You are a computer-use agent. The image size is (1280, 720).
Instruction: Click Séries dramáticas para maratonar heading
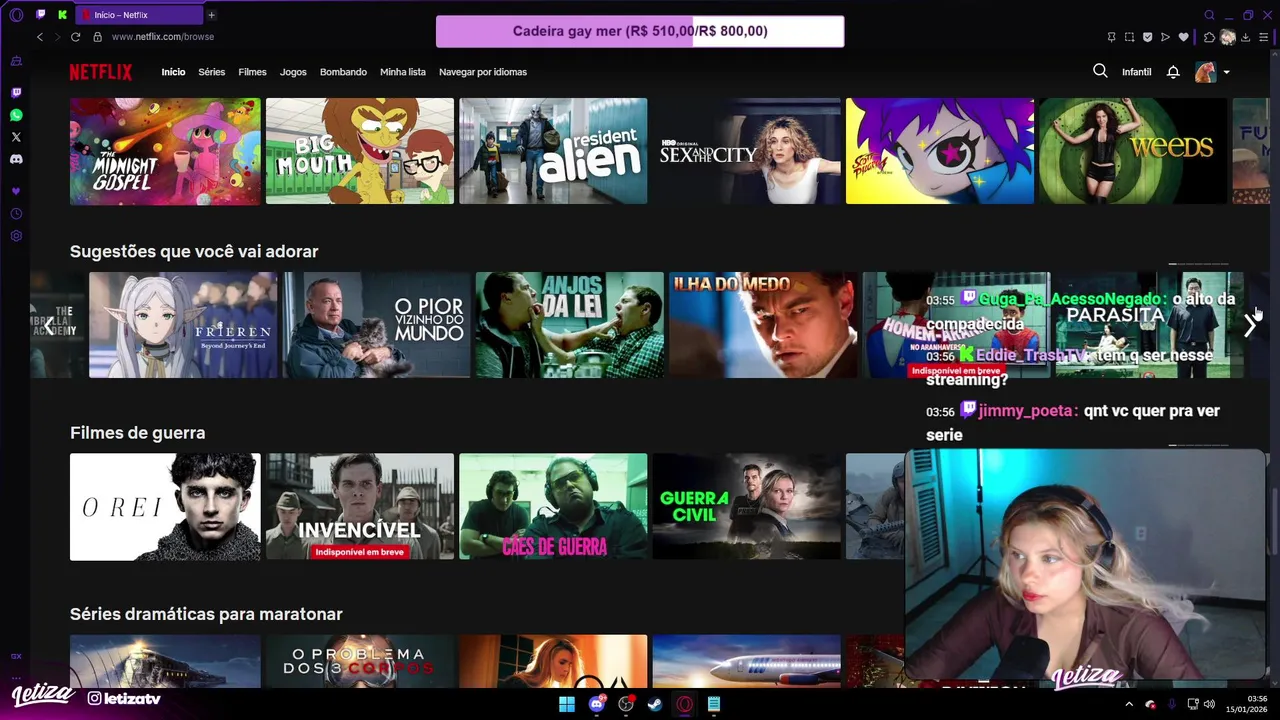206,614
